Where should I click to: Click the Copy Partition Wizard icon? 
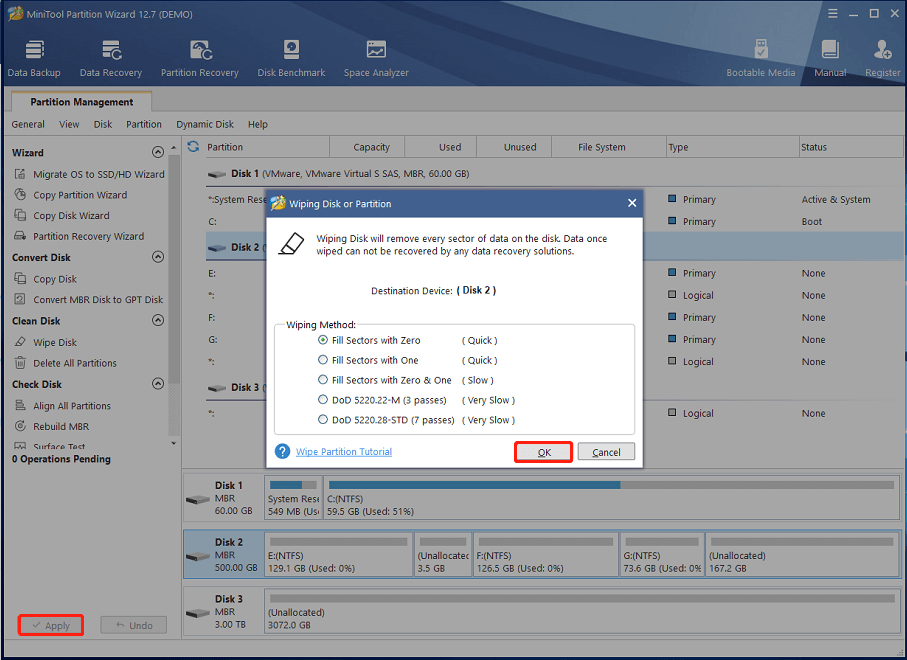tap(20, 194)
